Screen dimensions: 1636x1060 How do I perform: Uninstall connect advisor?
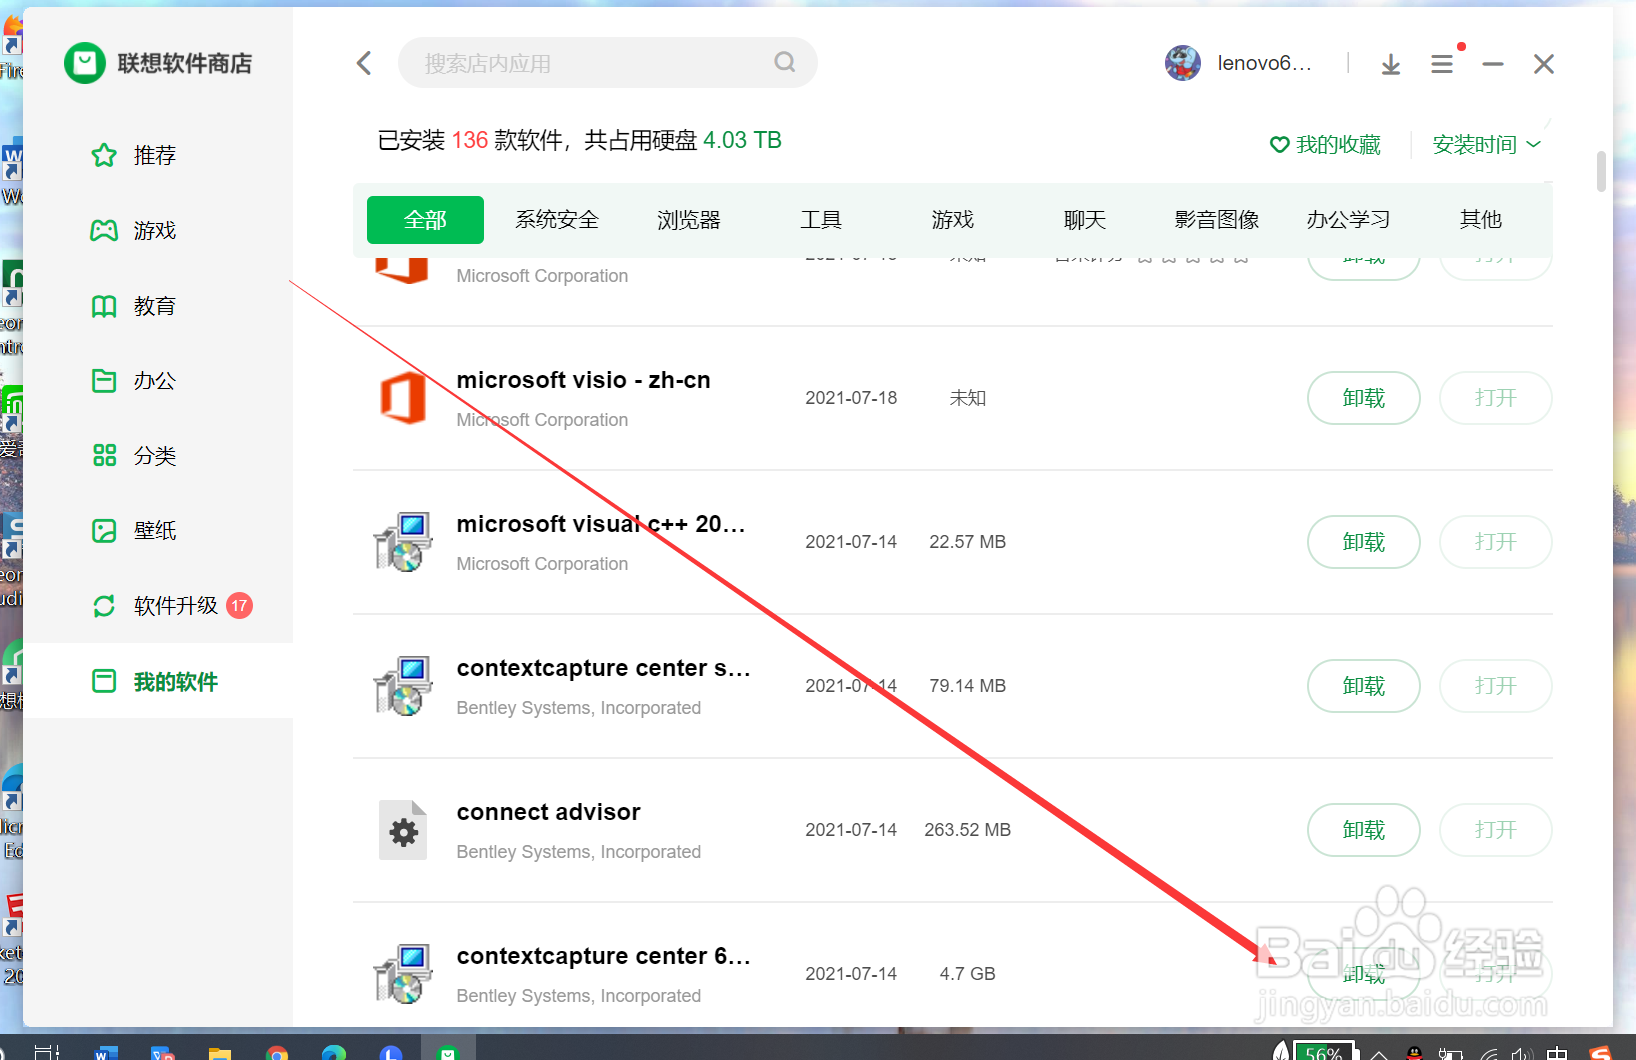(x=1364, y=830)
